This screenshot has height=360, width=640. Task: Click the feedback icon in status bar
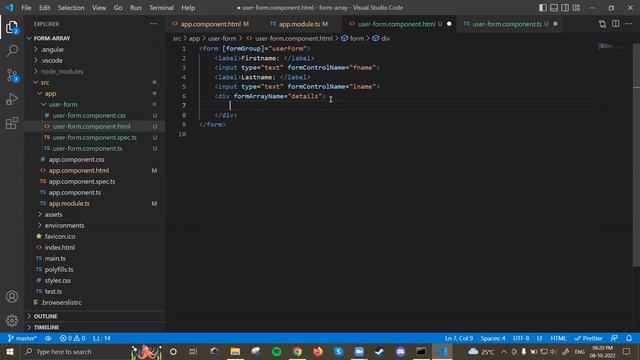point(614,338)
